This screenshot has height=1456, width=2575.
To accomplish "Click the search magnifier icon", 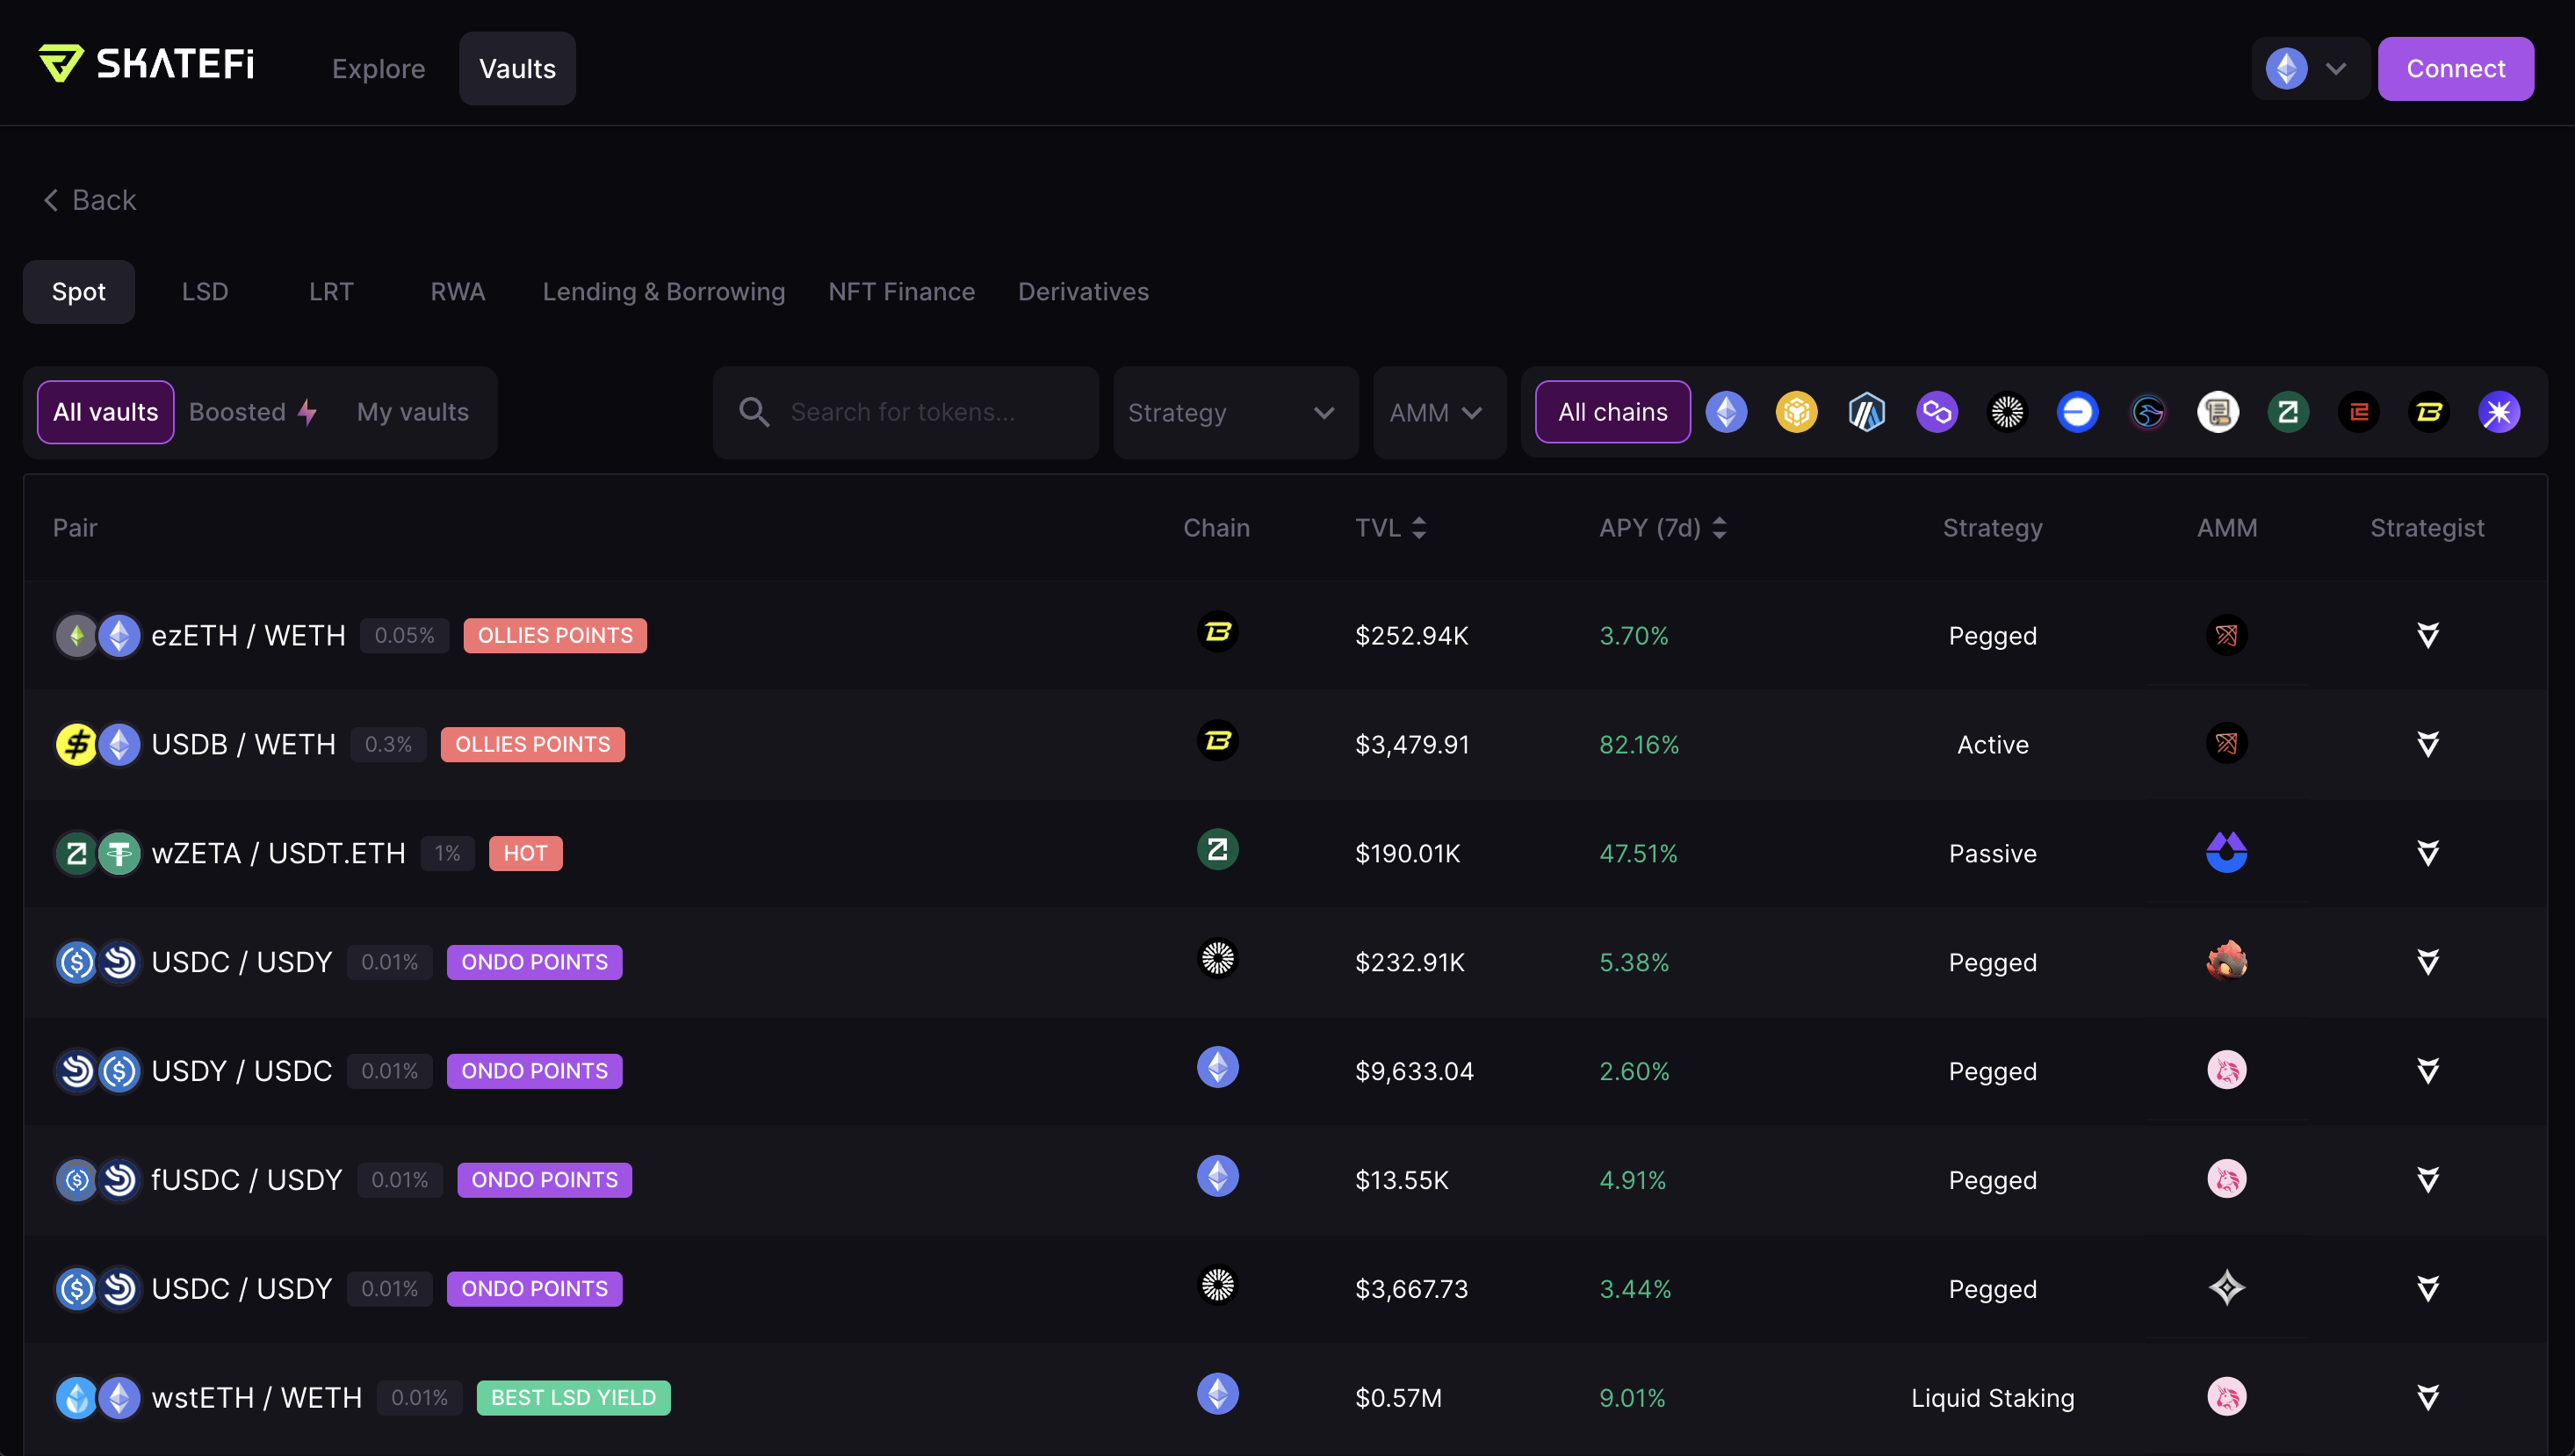I will pyautogui.click(x=754, y=412).
